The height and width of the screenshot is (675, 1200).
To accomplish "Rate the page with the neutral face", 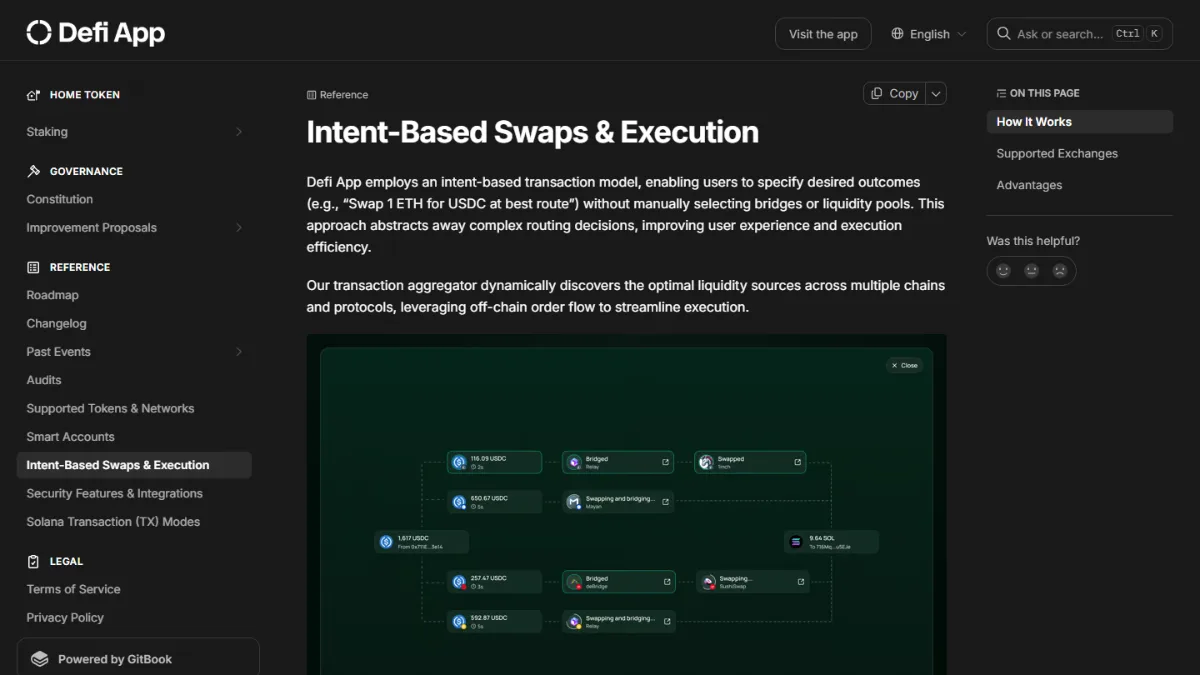I will click(1031, 271).
